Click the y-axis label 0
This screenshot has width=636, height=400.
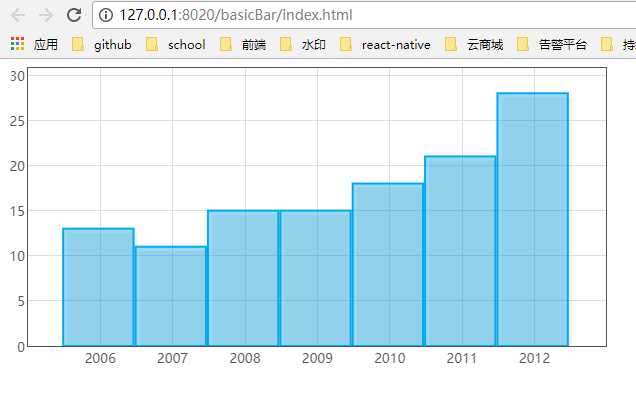coord(21,347)
